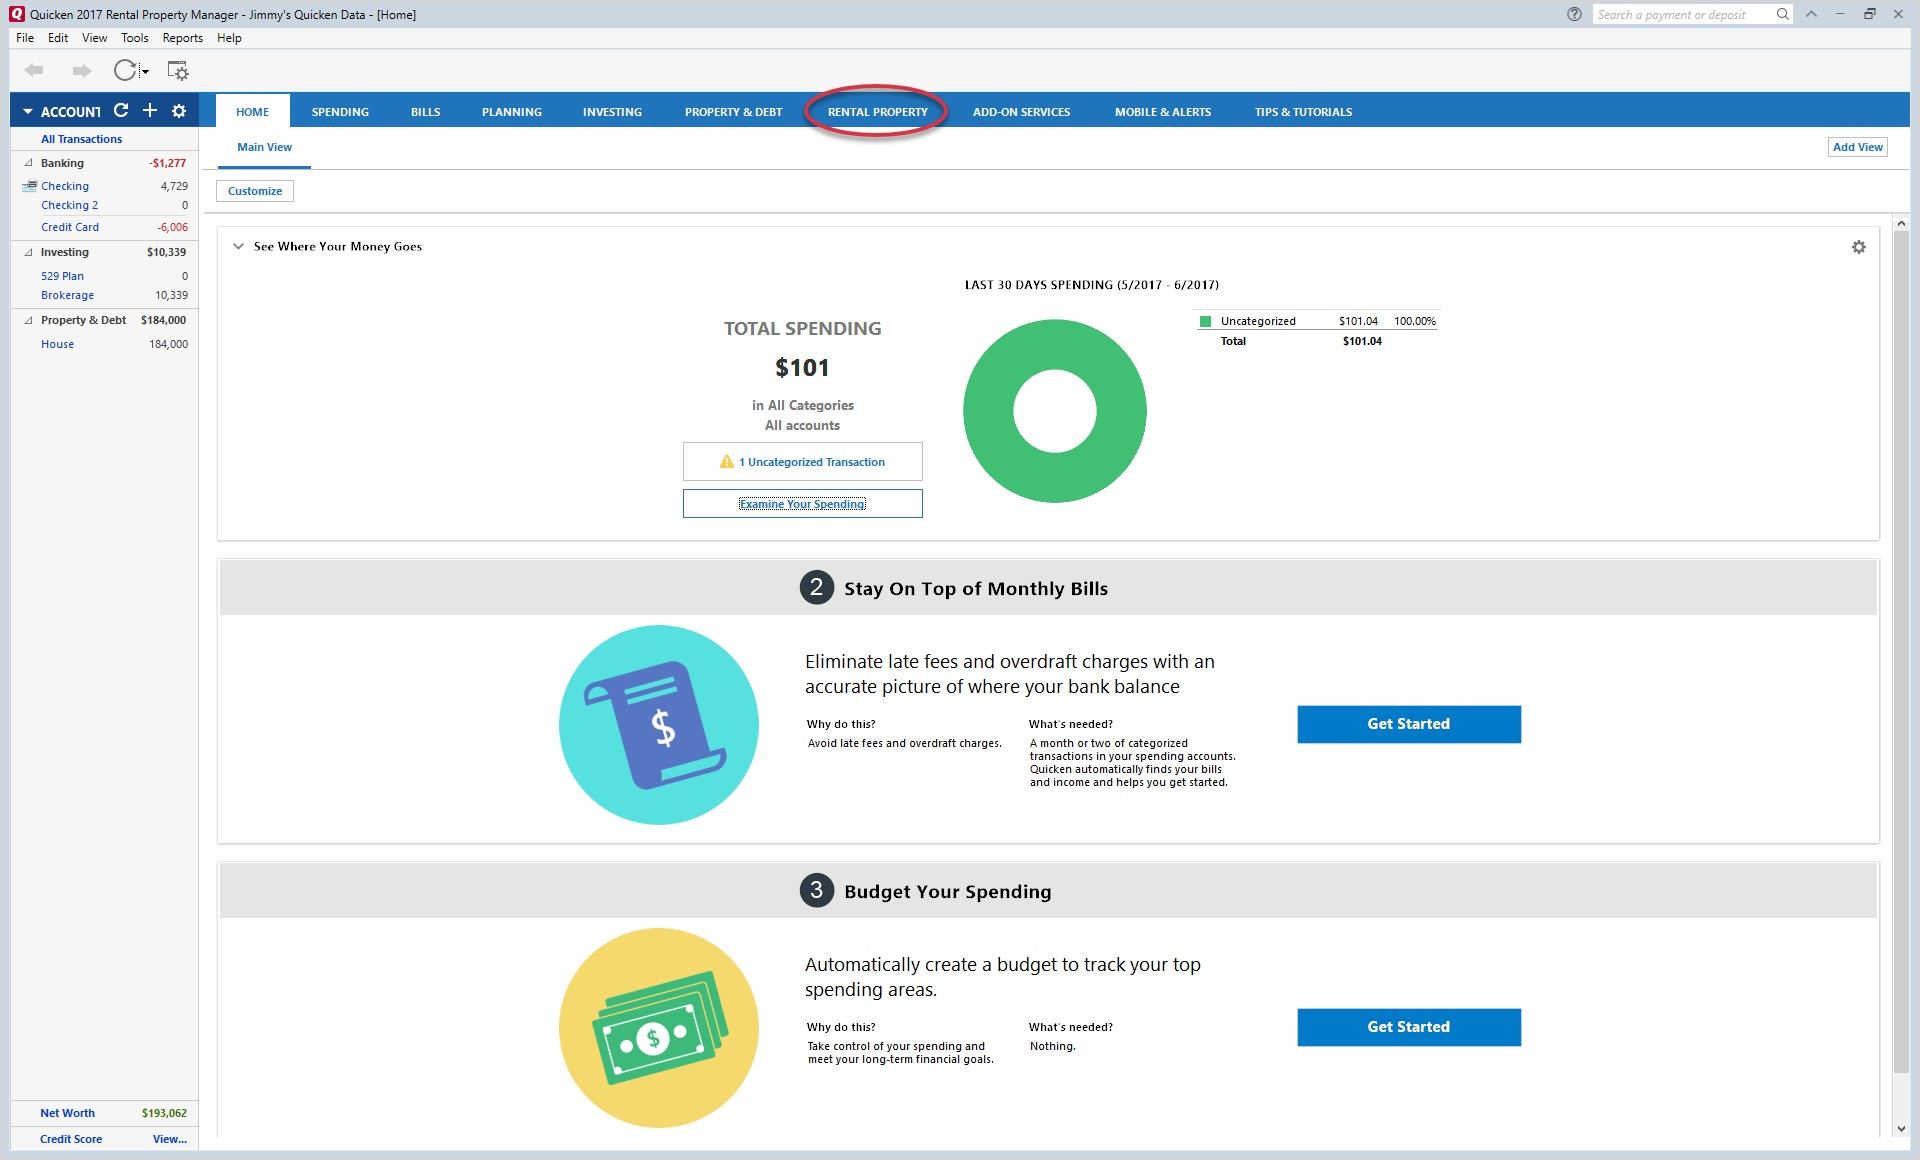Click the toolbar customize gear-window icon

(x=177, y=70)
